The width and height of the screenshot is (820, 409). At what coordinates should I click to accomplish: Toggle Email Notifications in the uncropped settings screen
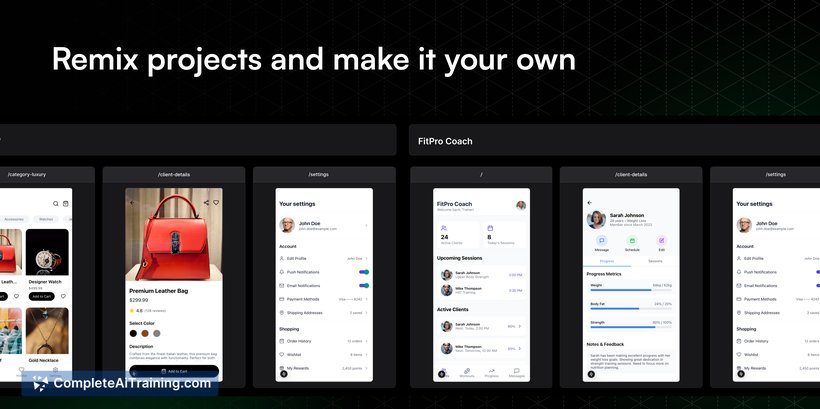(364, 286)
